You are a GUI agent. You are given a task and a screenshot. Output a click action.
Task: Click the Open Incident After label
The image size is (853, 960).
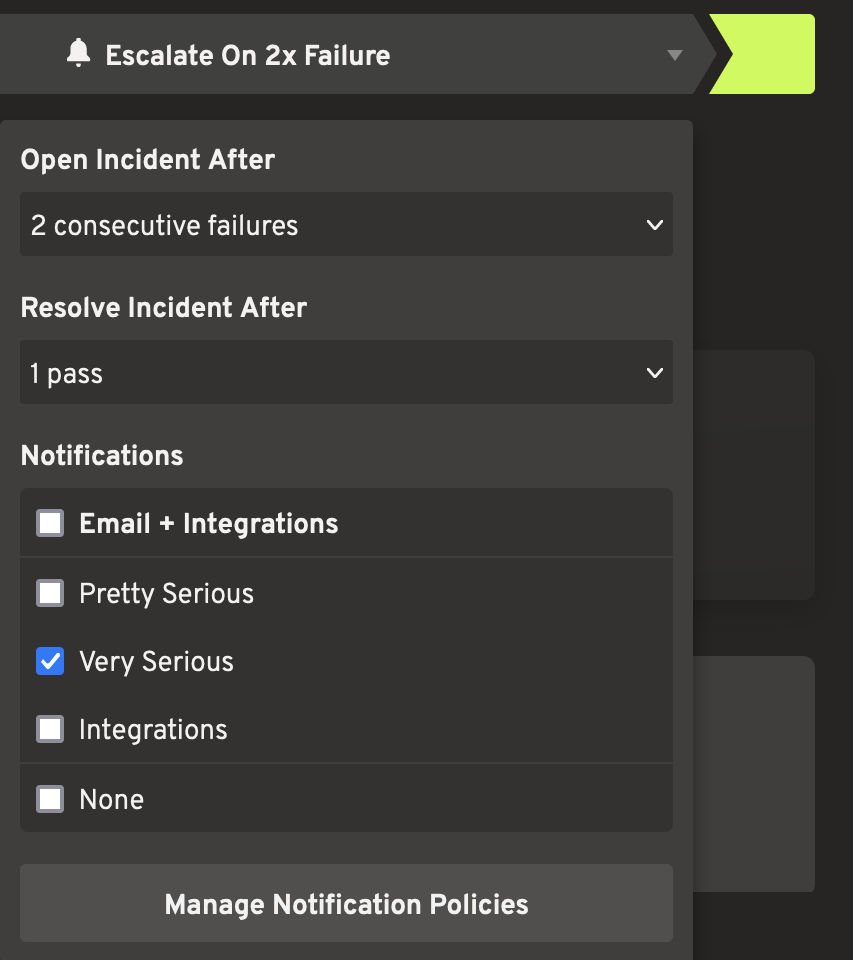(147, 159)
